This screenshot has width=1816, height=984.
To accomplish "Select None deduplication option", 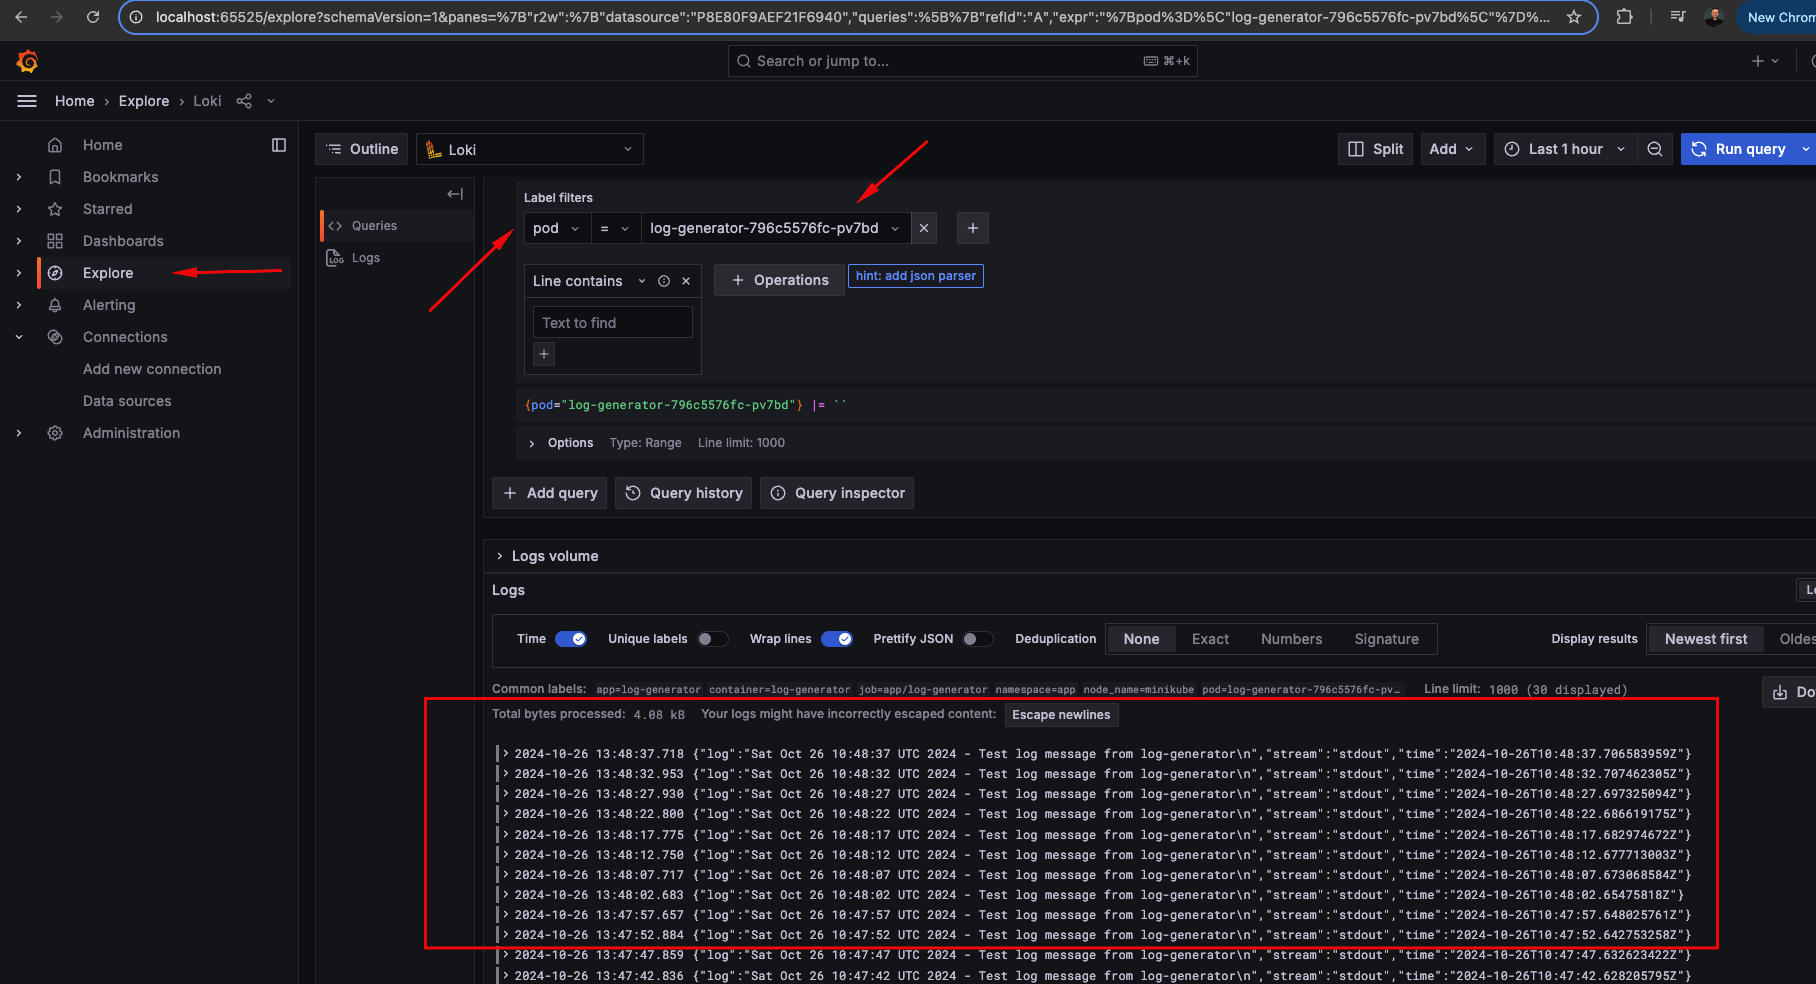I will point(1141,639).
